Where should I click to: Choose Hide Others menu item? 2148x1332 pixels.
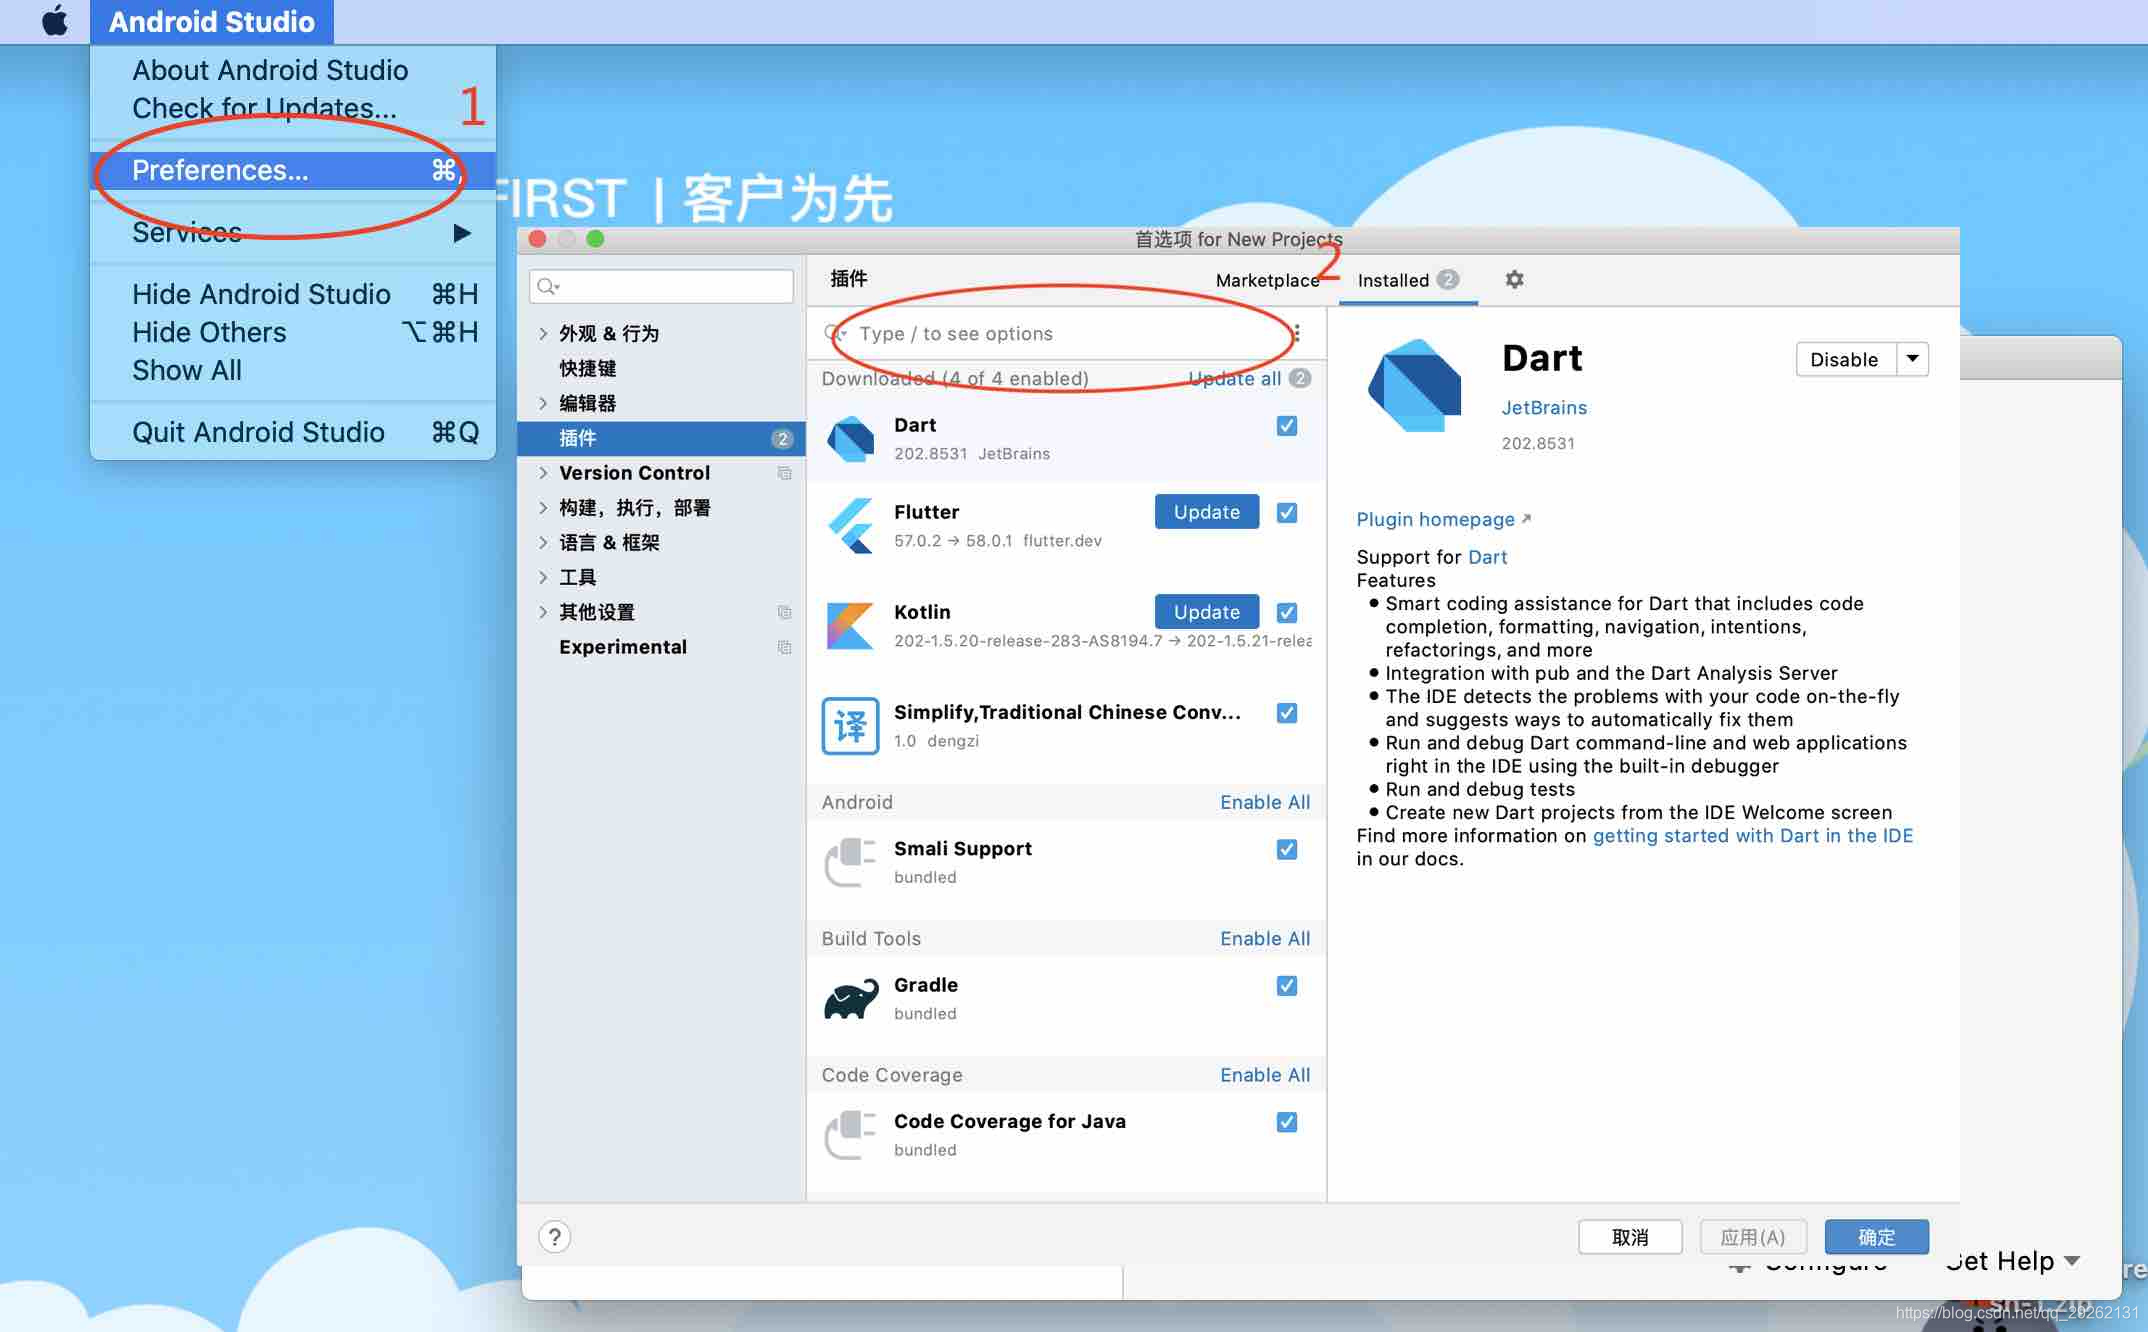pyautogui.click(x=293, y=332)
